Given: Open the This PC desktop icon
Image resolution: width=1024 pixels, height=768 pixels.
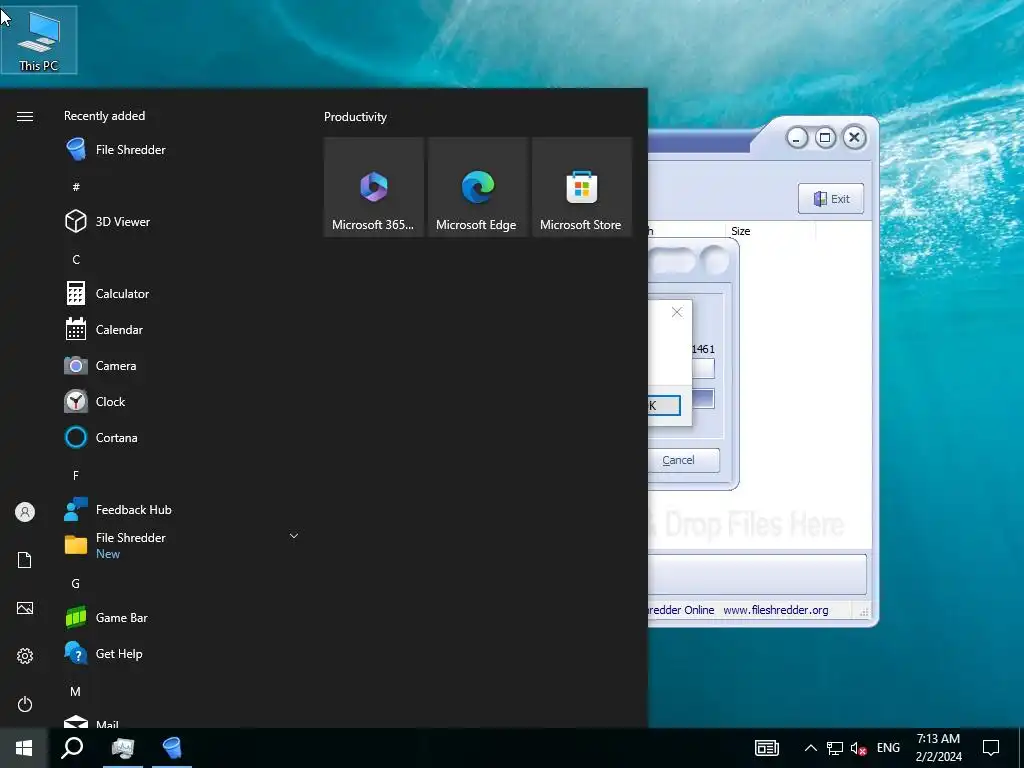Looking at the screenshot, I should click(x=39, y=40).
